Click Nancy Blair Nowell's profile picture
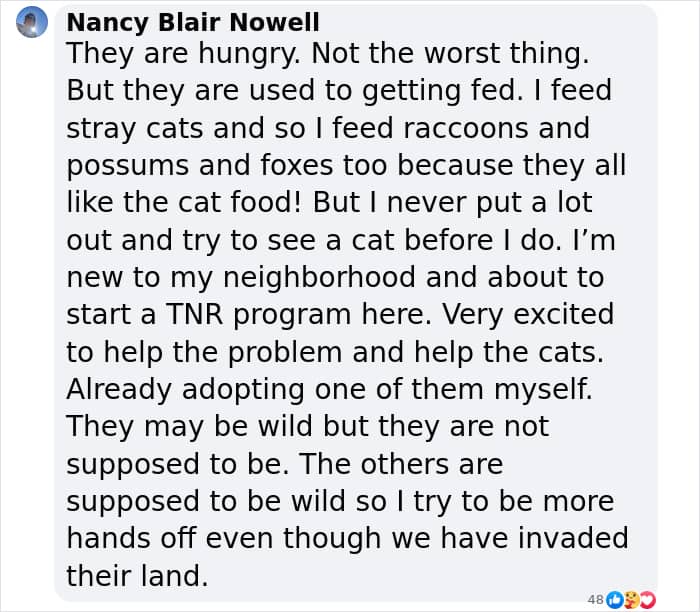This screenshot has height=612, width=700. coord(32,24)
